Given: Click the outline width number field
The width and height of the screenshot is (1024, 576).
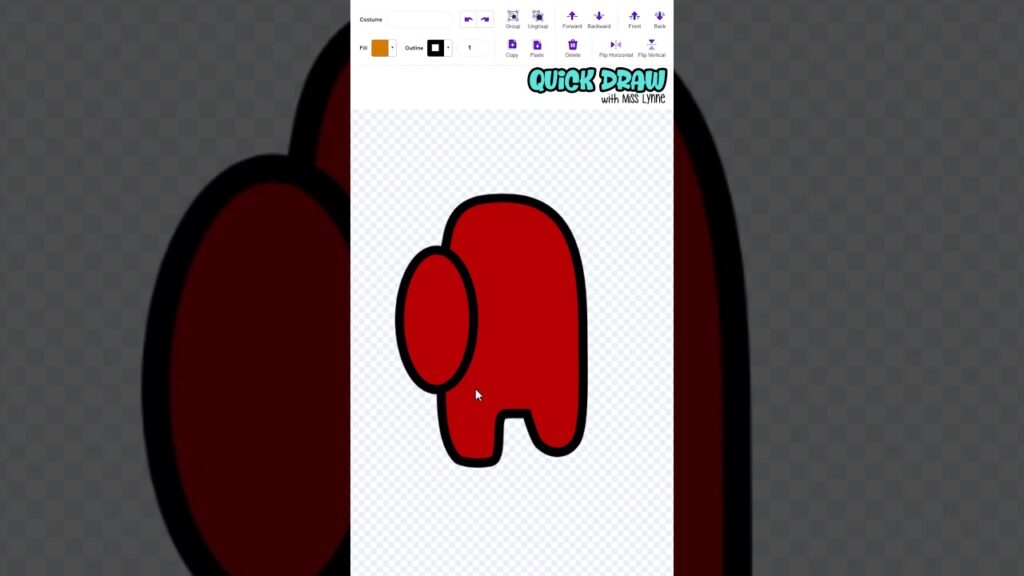Looking at the screenshot, I should [x=471, y=48].
